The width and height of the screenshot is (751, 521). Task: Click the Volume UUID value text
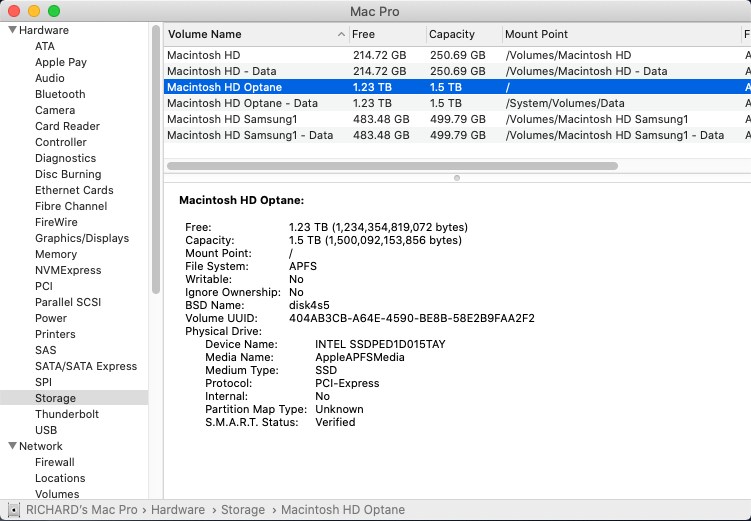[x=411, y=318]
